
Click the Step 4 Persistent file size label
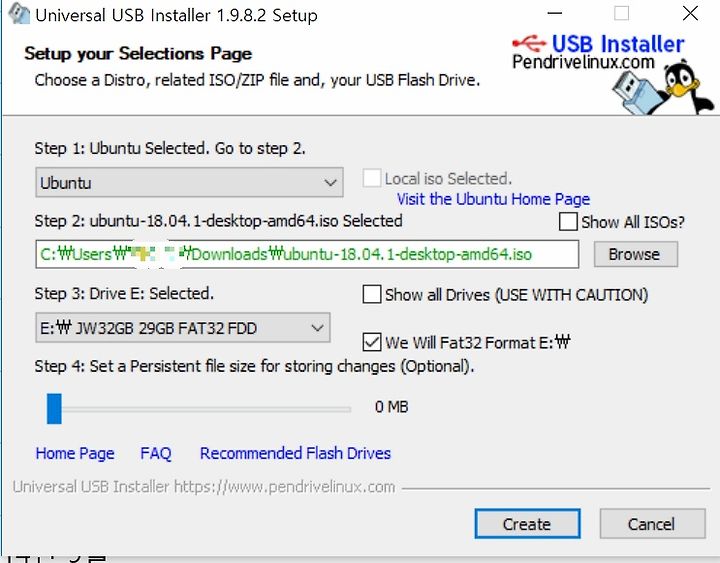(254, 366)
